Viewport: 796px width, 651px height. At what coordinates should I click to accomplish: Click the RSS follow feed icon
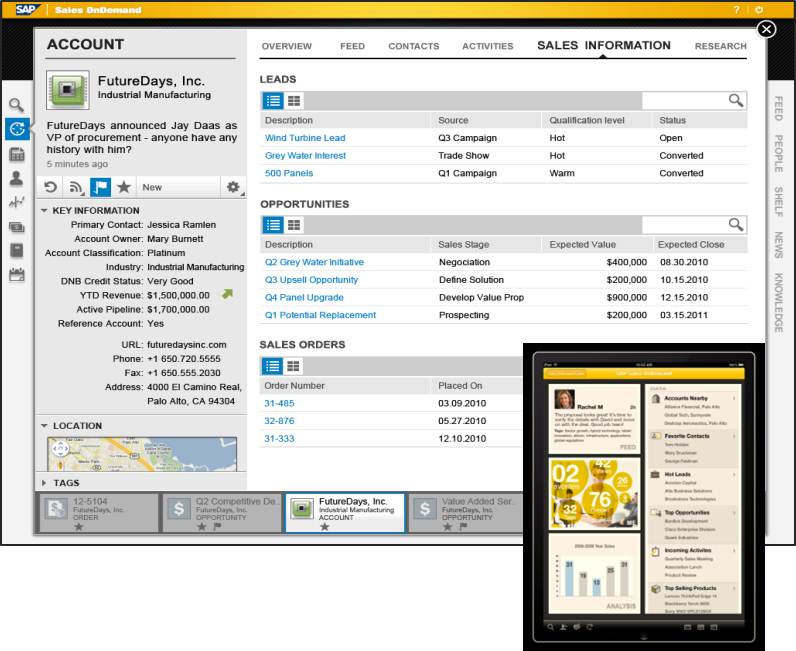tap(76, 187)
